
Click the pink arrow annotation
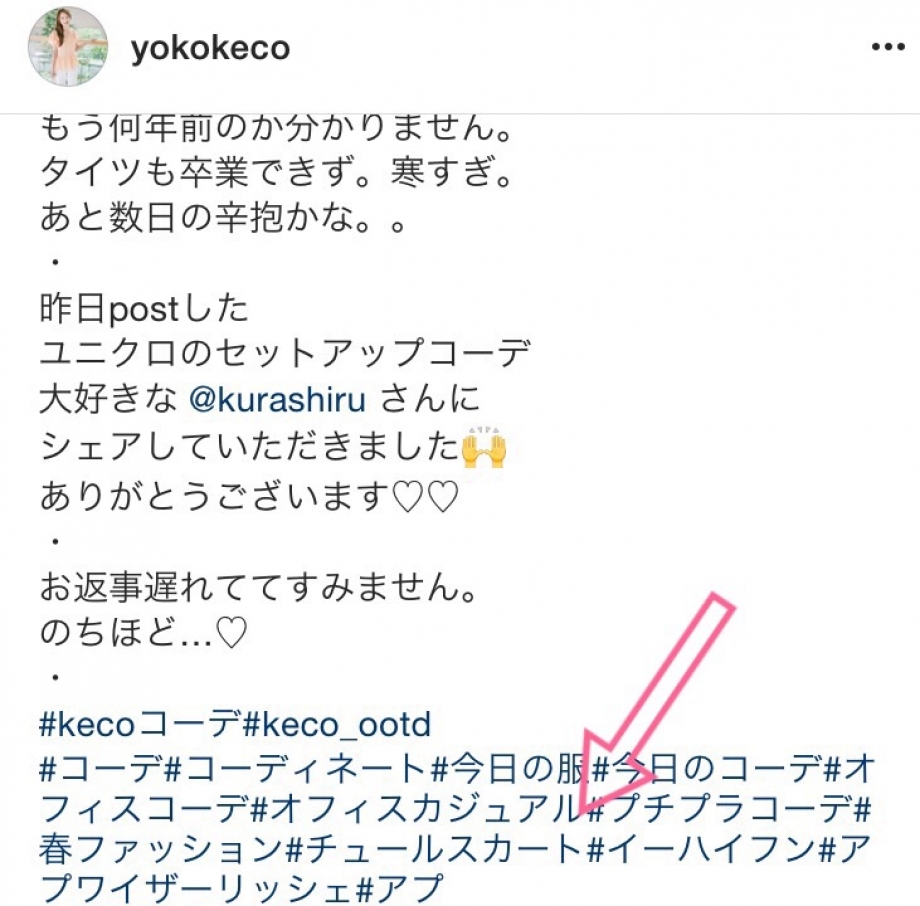656,703
